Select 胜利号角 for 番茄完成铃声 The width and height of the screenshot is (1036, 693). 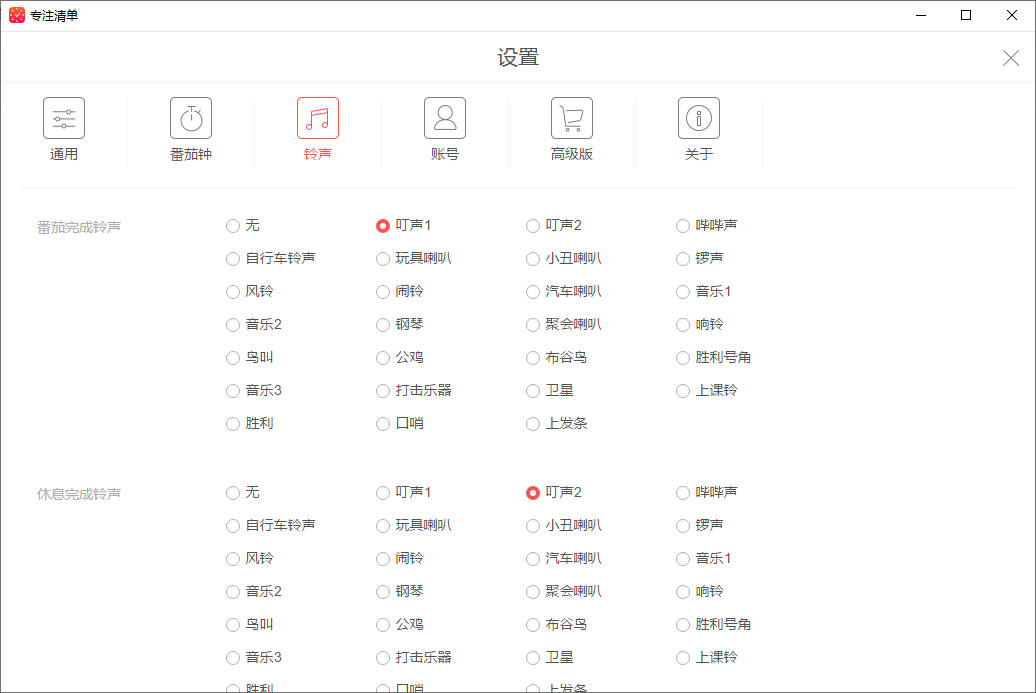683,358
